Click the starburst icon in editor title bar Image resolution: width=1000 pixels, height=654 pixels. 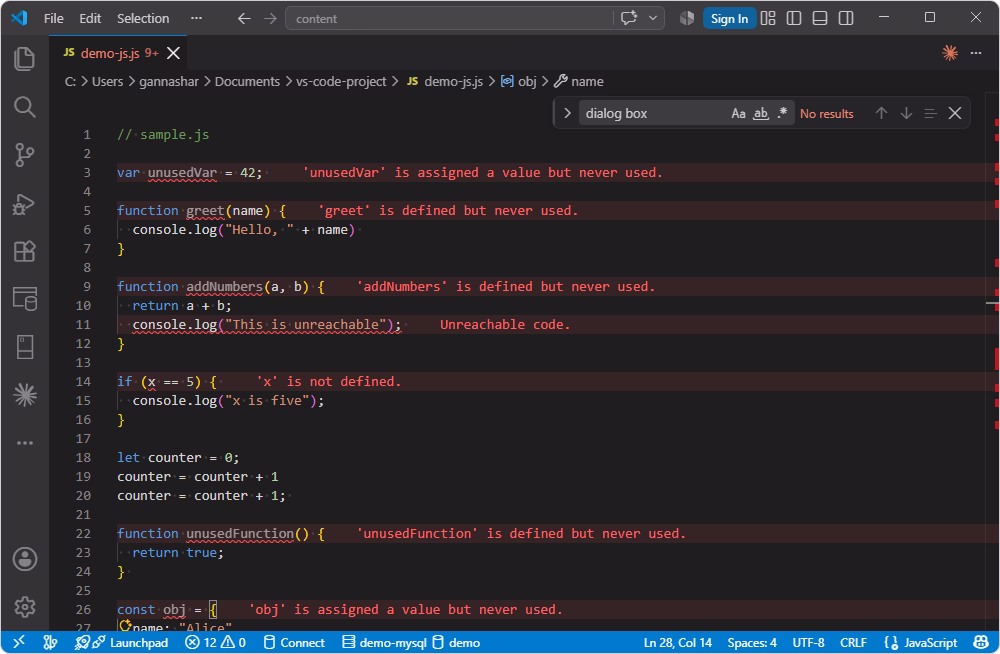tap(950, 53)
